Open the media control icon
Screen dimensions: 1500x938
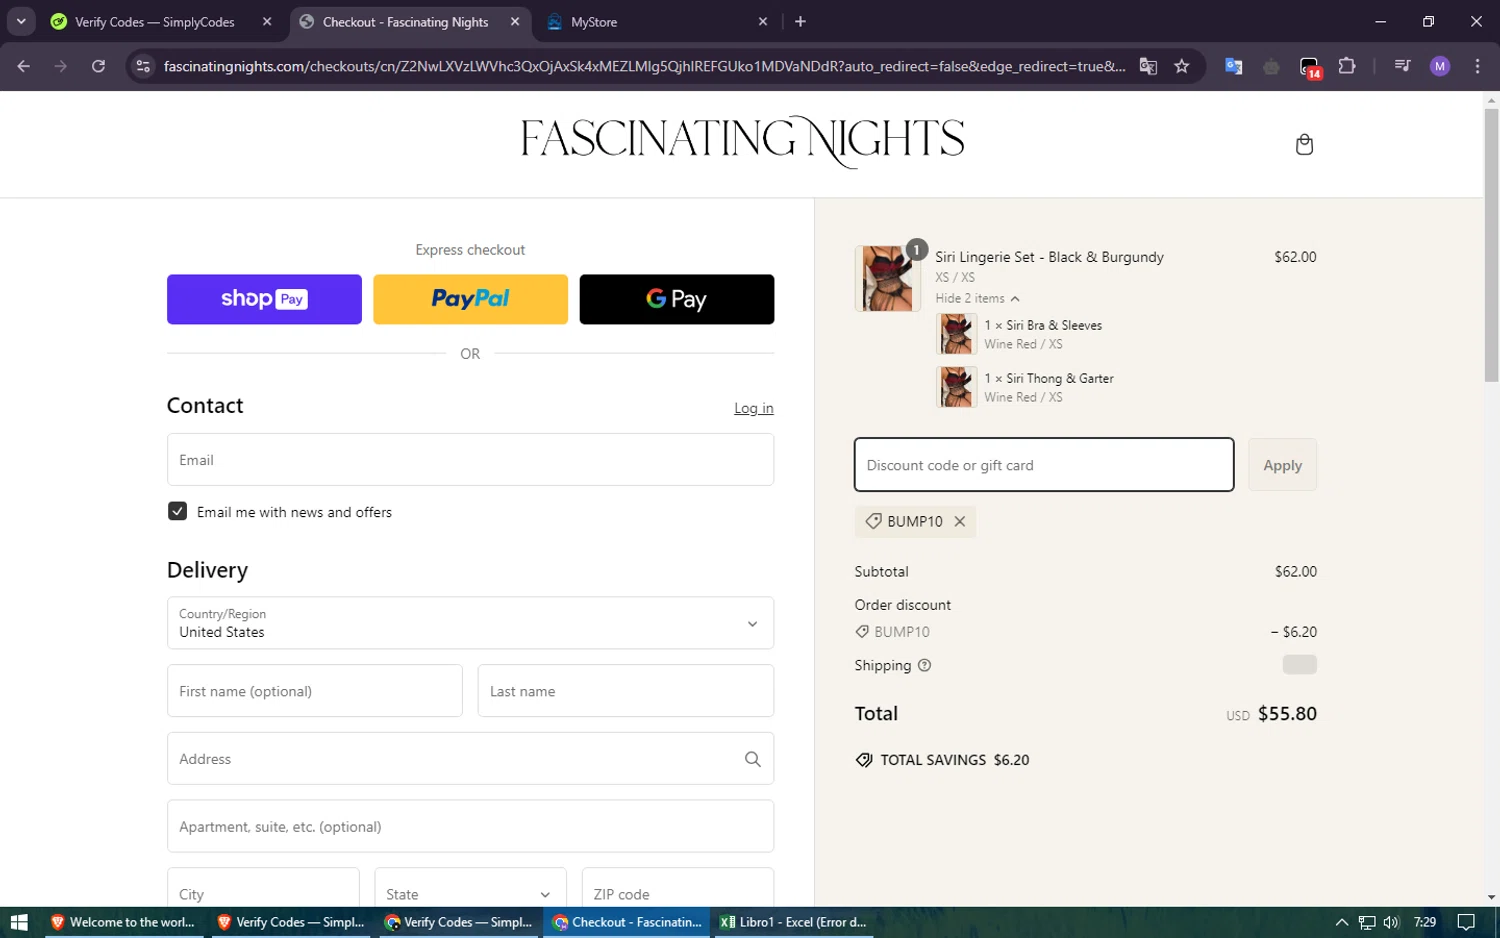tap(1402, 66)
